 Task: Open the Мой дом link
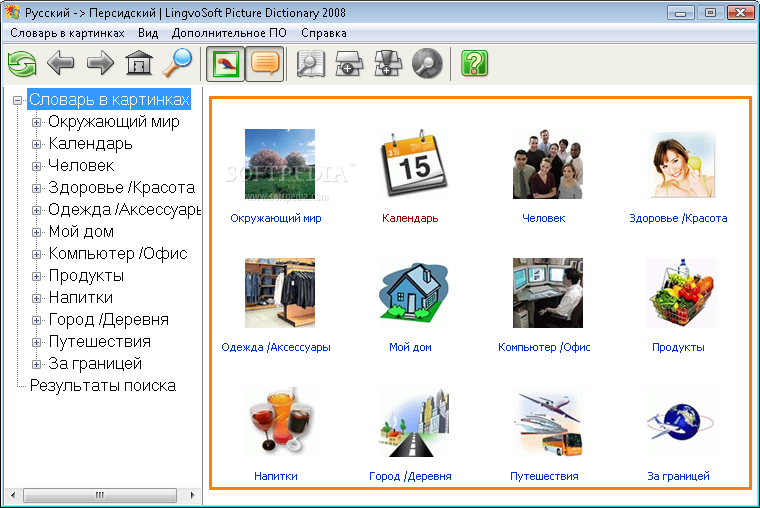pos(410,347)
